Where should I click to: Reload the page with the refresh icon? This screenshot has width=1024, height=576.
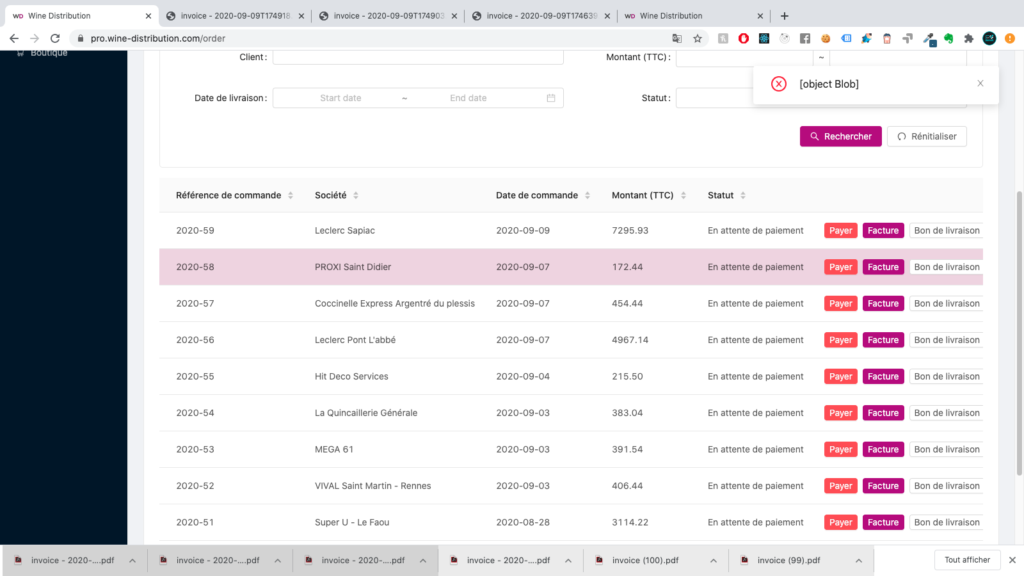[x=56, y=38]
